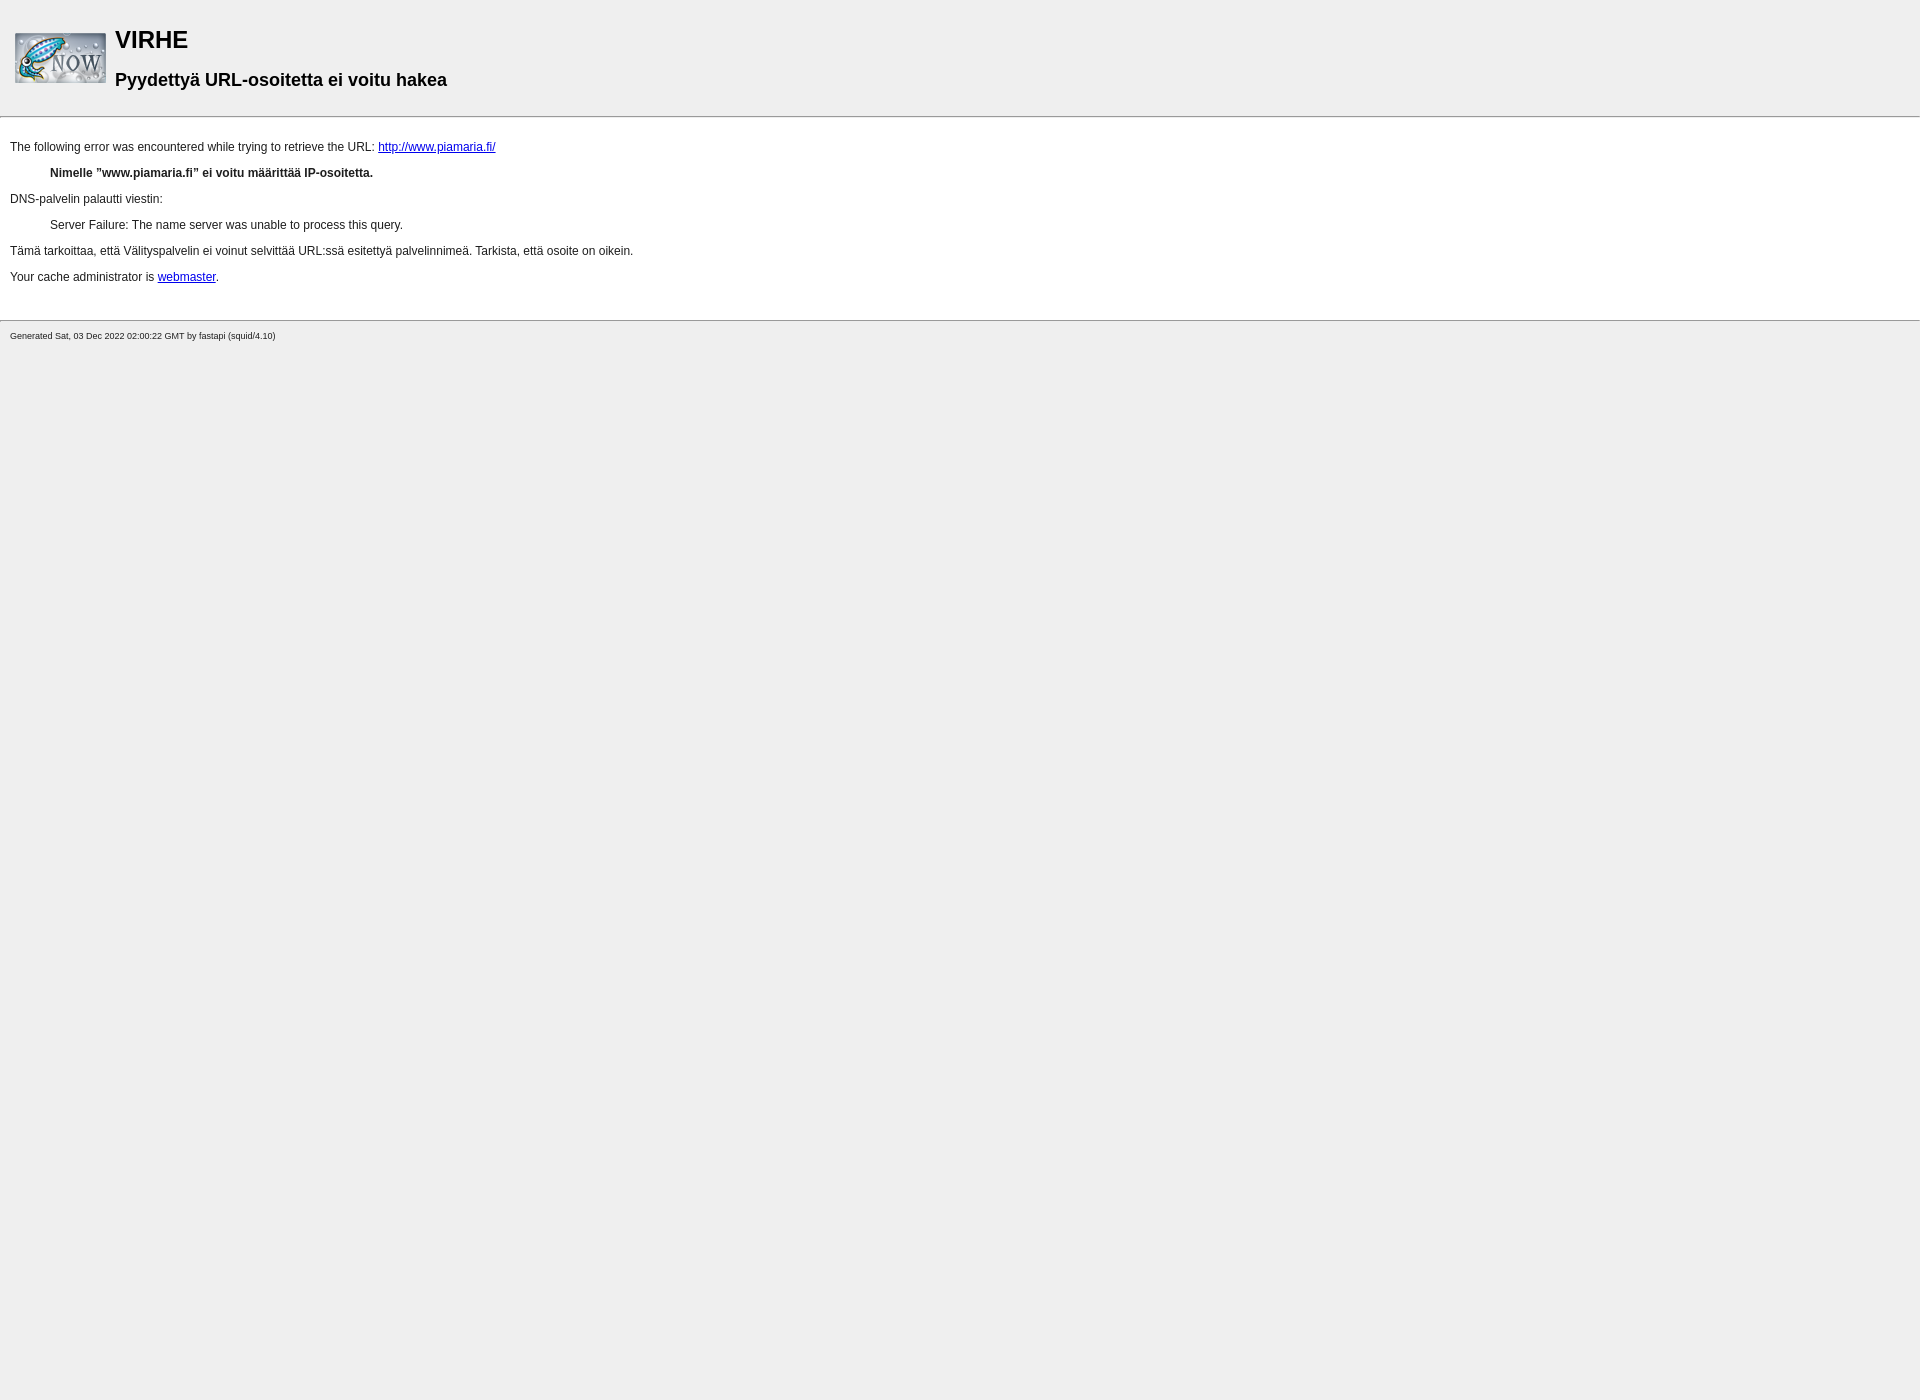Image resolution: width=1920 pixels, height=1400 pixels.
Task: Click the VIRHE error heading
Action: pos(151,39)
